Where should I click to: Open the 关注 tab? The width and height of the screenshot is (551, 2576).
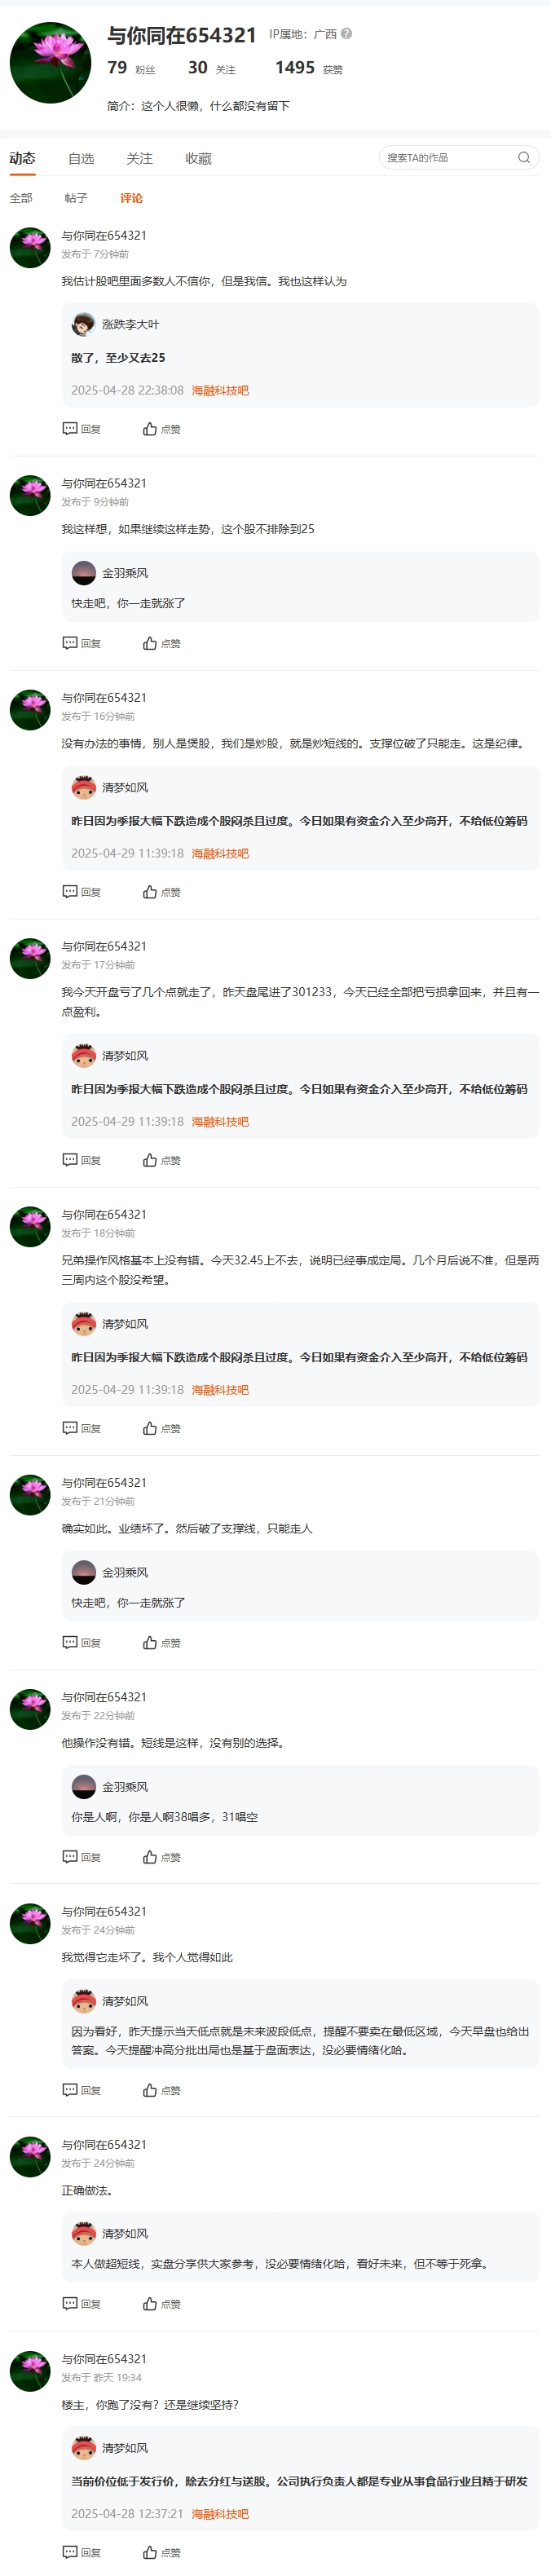tap(139, 159)
